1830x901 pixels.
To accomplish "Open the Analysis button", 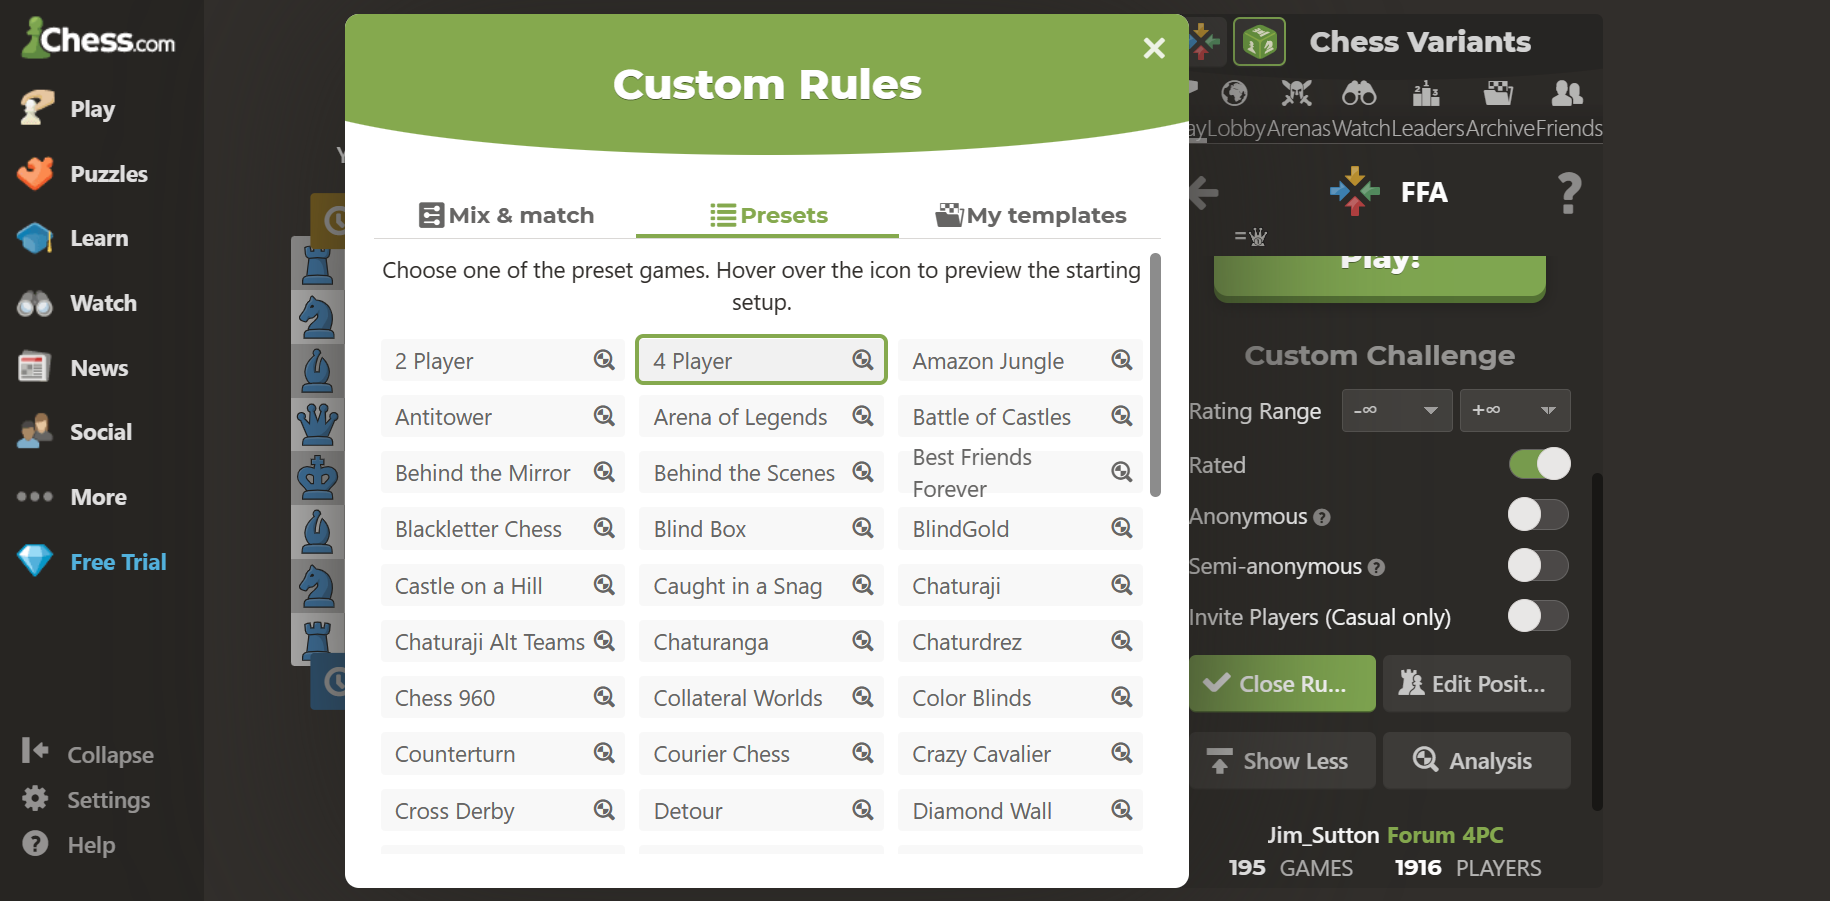I will point(1476,760).
